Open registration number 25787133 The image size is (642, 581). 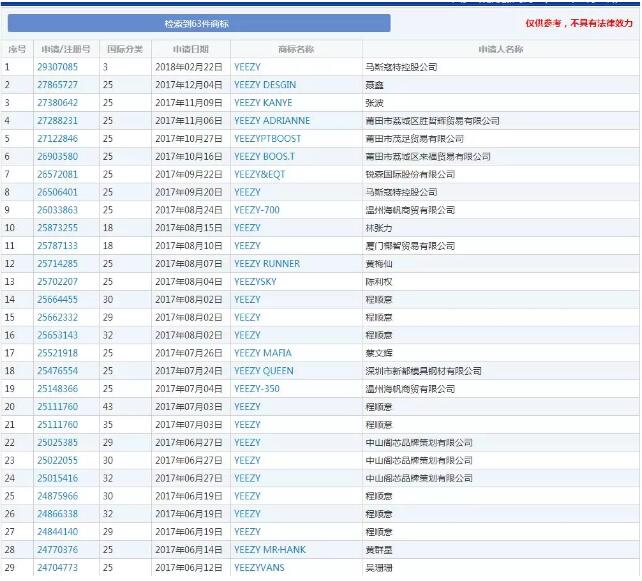(x=57, y=246)
